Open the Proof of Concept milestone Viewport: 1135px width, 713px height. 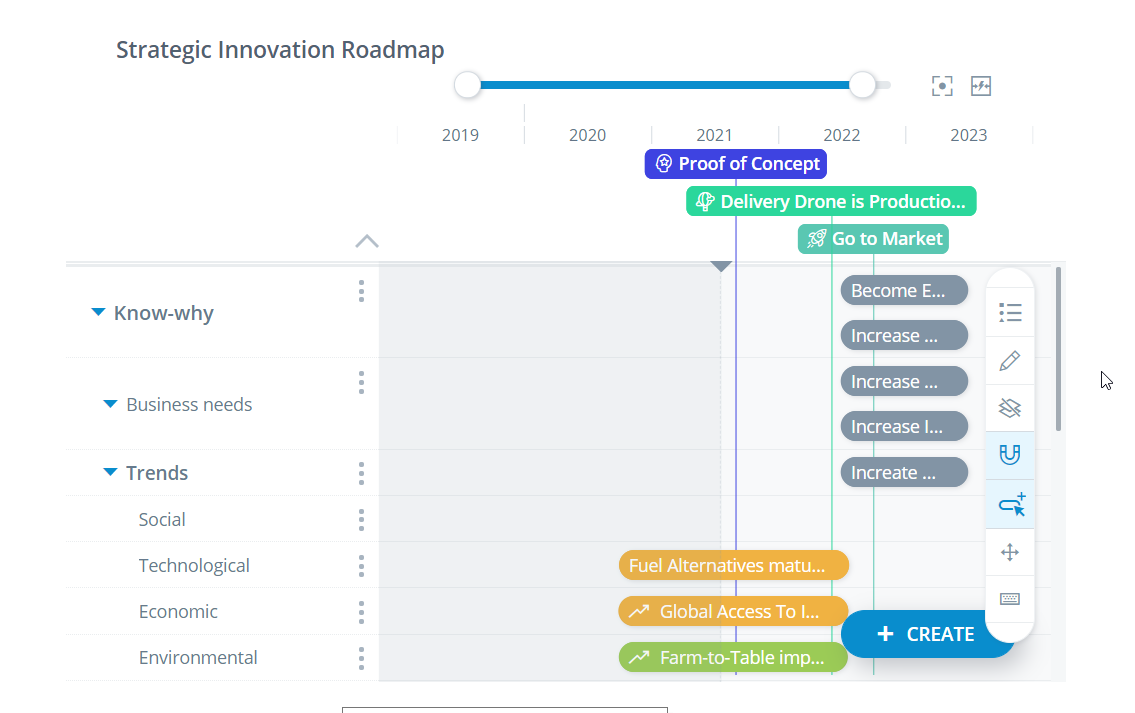pyautogui.click(x=735, y=163)
